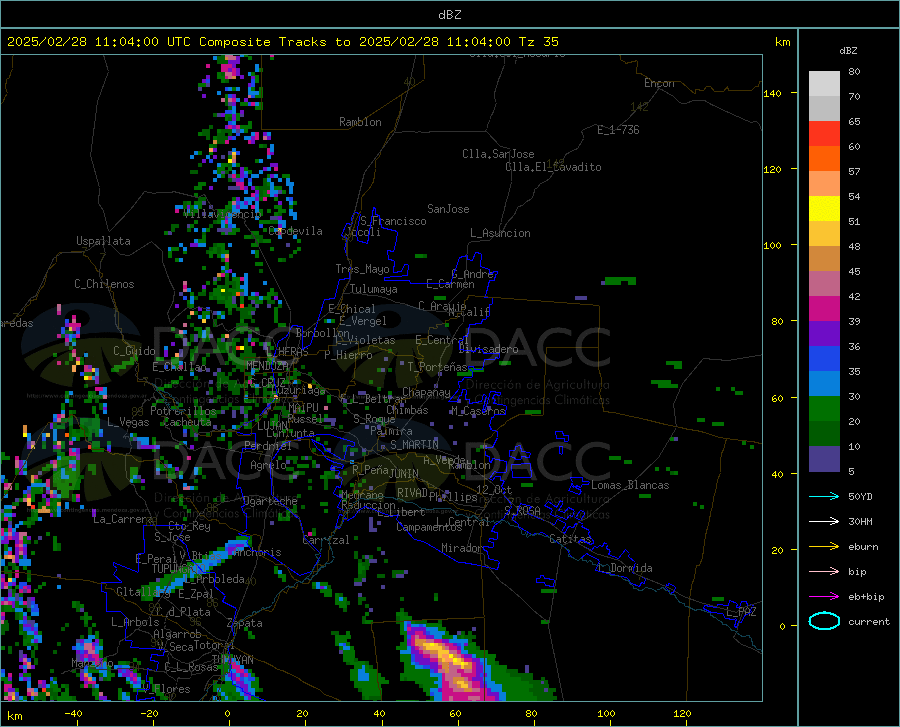900x727 pixels.
Task: Click the Chapanay label on map
Action: pos(426,392)
